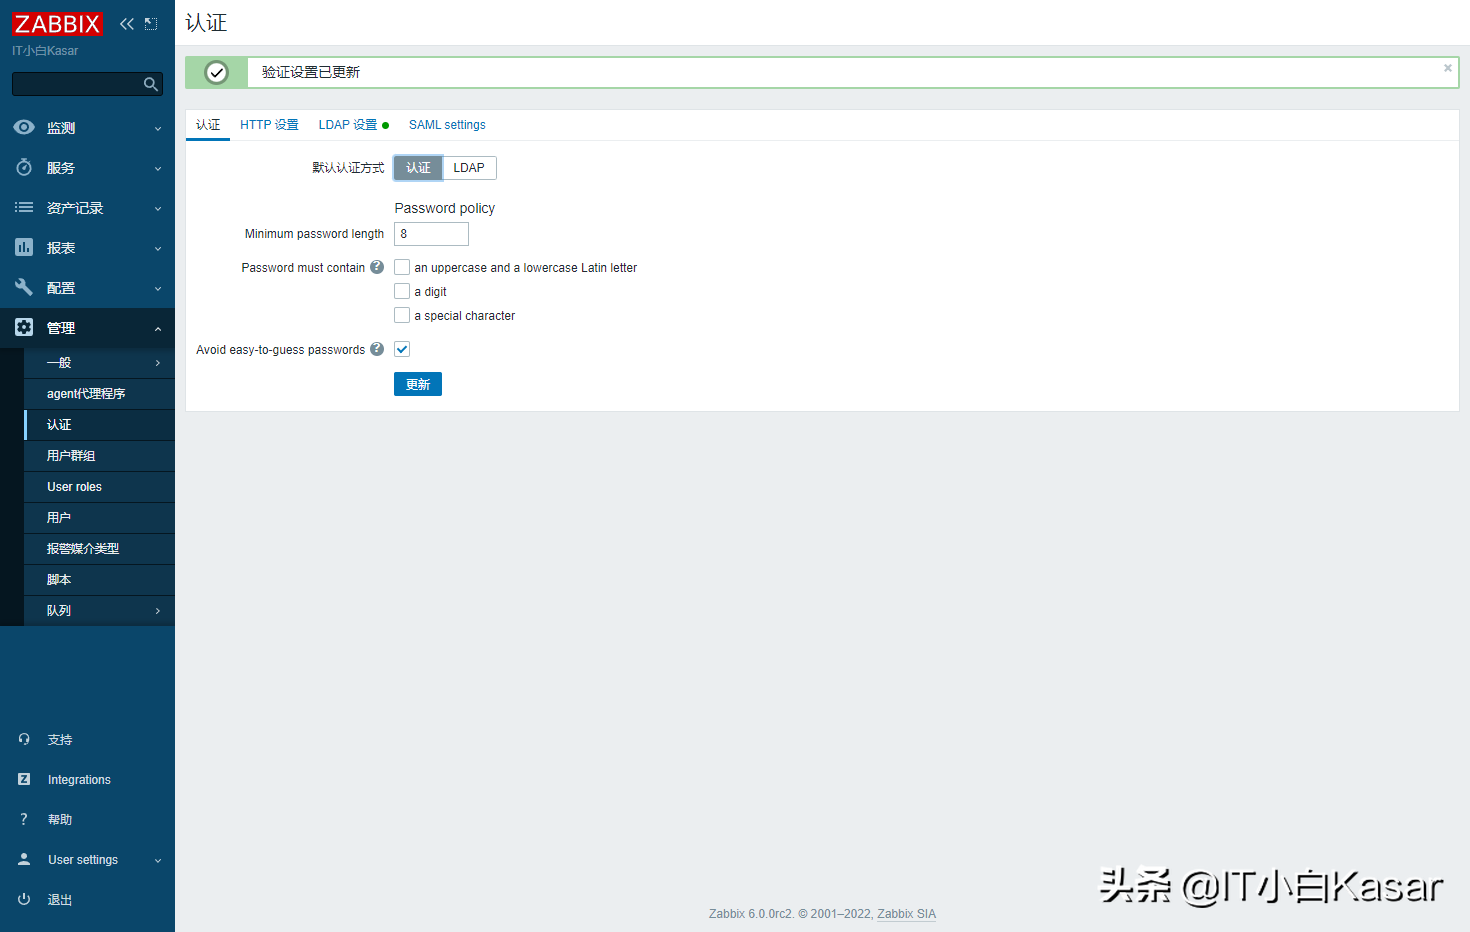The height and width of the screenshot is (932, 1470).
Task: Switch to the 认证 tab
Action: pos(208,125)
